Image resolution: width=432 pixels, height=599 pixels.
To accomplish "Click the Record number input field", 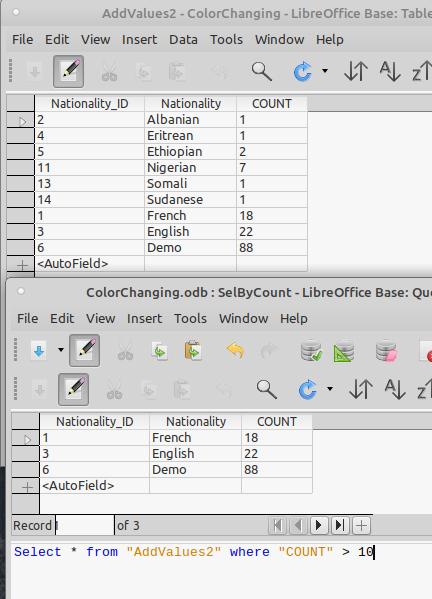I will (x=84, y=526).
